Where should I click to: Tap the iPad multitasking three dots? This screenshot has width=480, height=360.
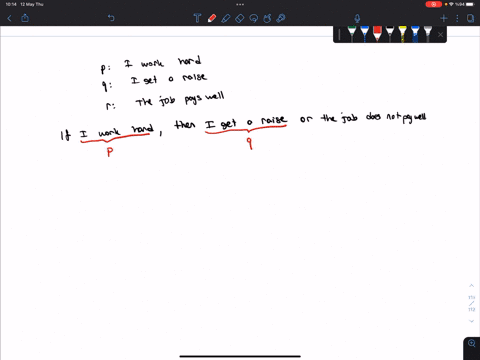240,4
